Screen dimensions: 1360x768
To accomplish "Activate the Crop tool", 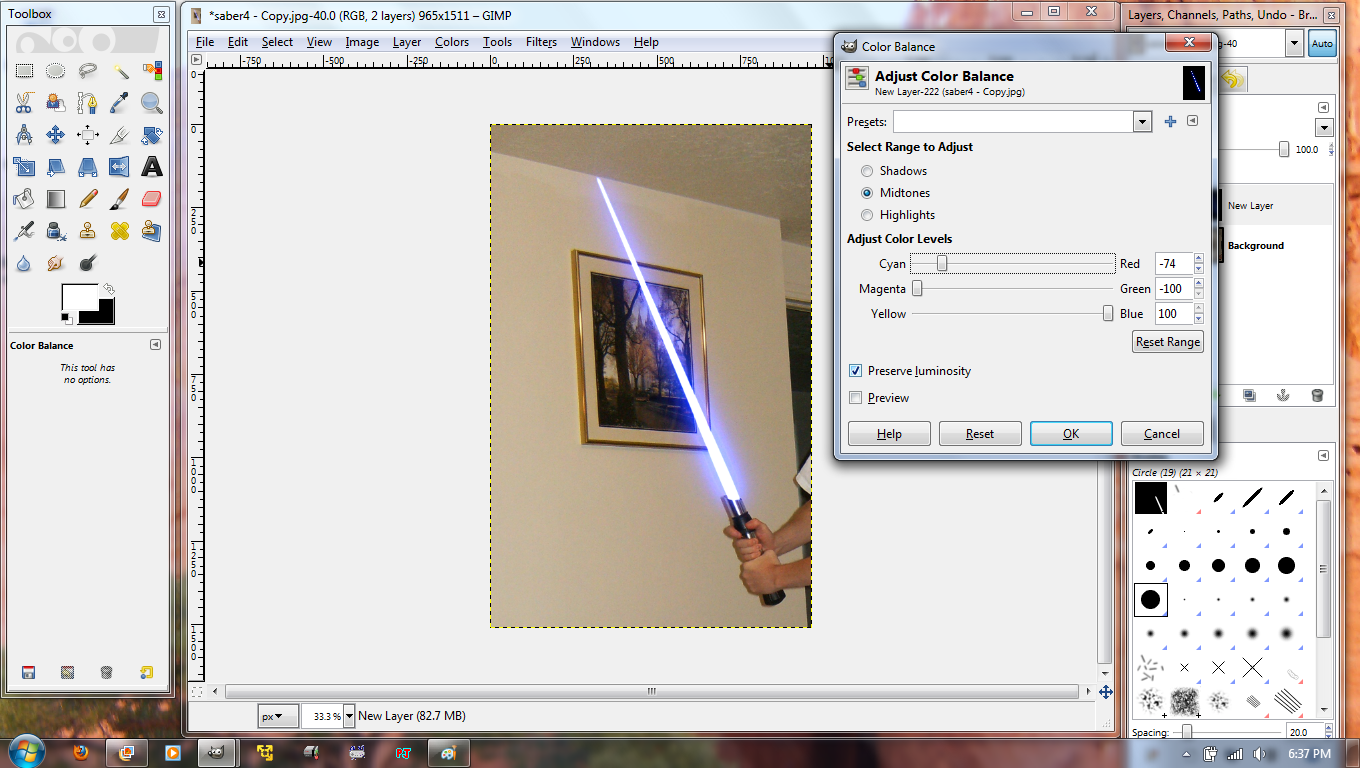I will pos(120,135).
